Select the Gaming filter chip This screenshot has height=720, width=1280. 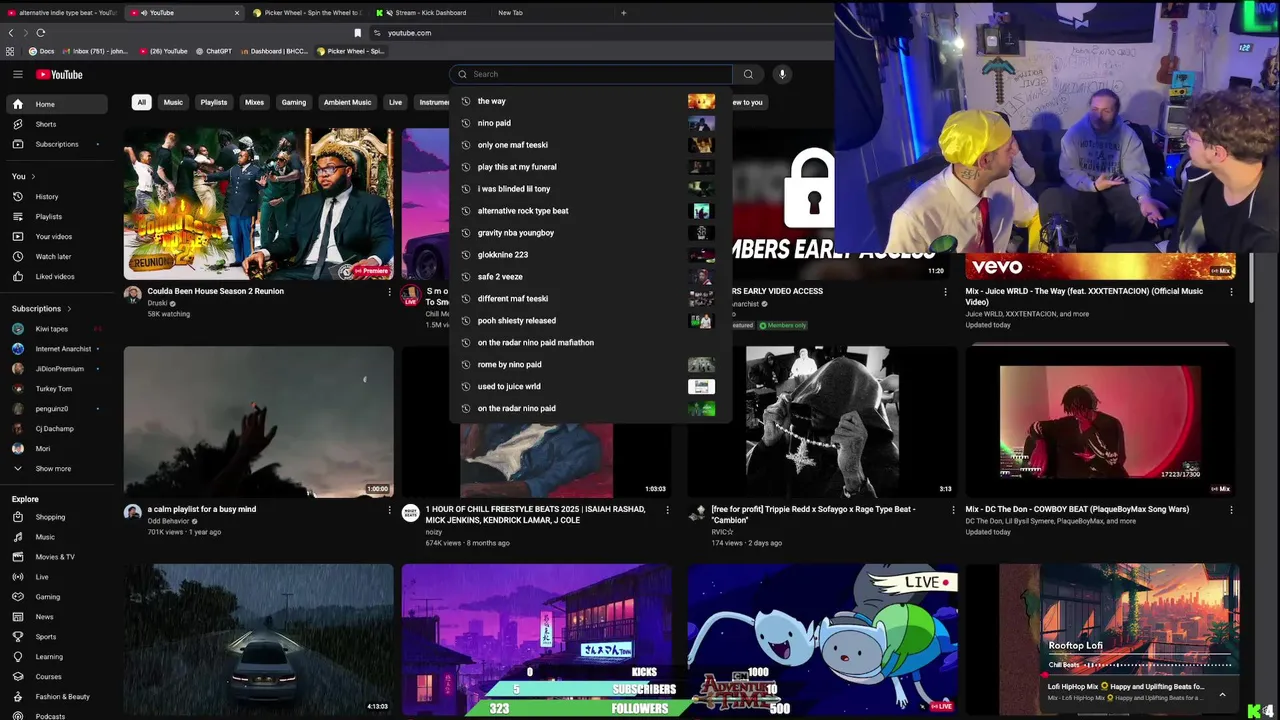tap(294, 102)
